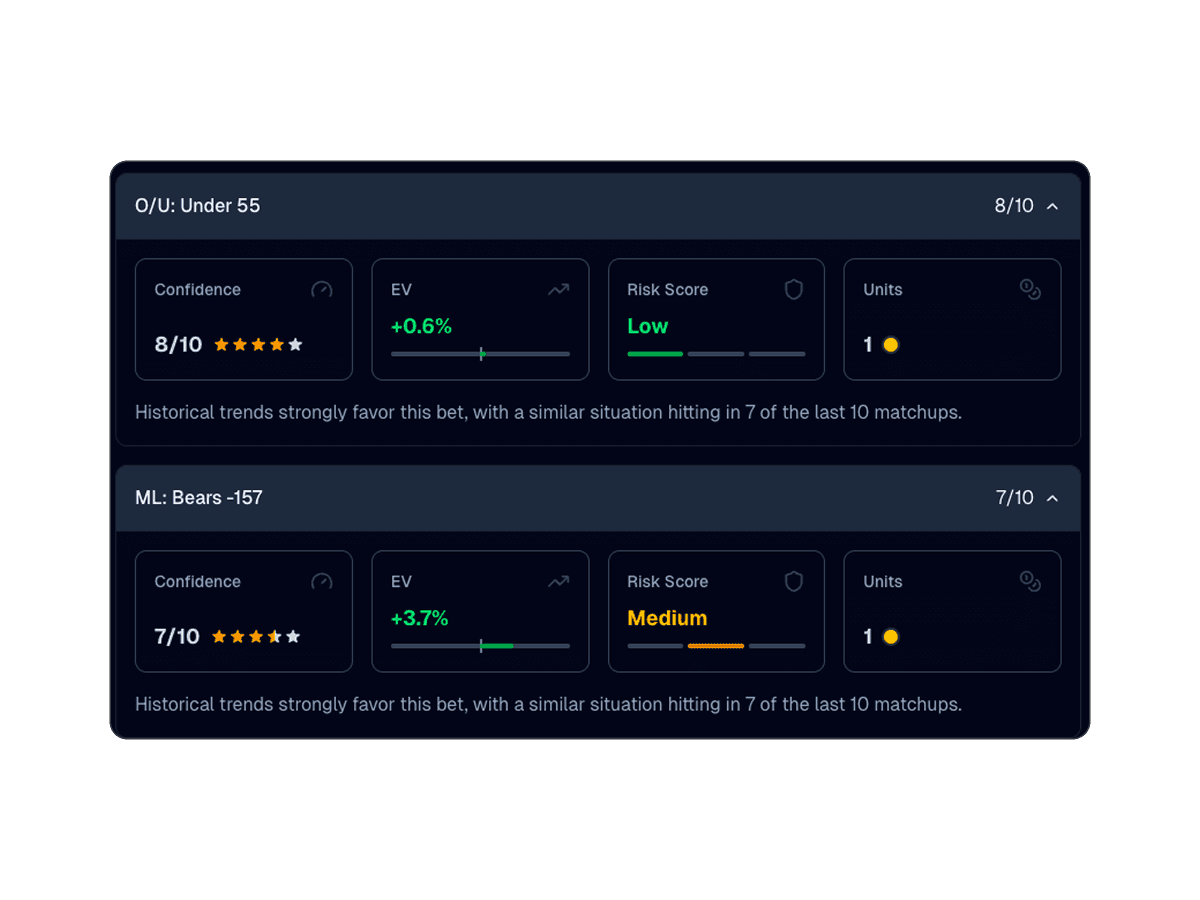Collapse the ML: Bears -157 section chevron
The image size is (1200, 900).
click(x=1052, y=498)
